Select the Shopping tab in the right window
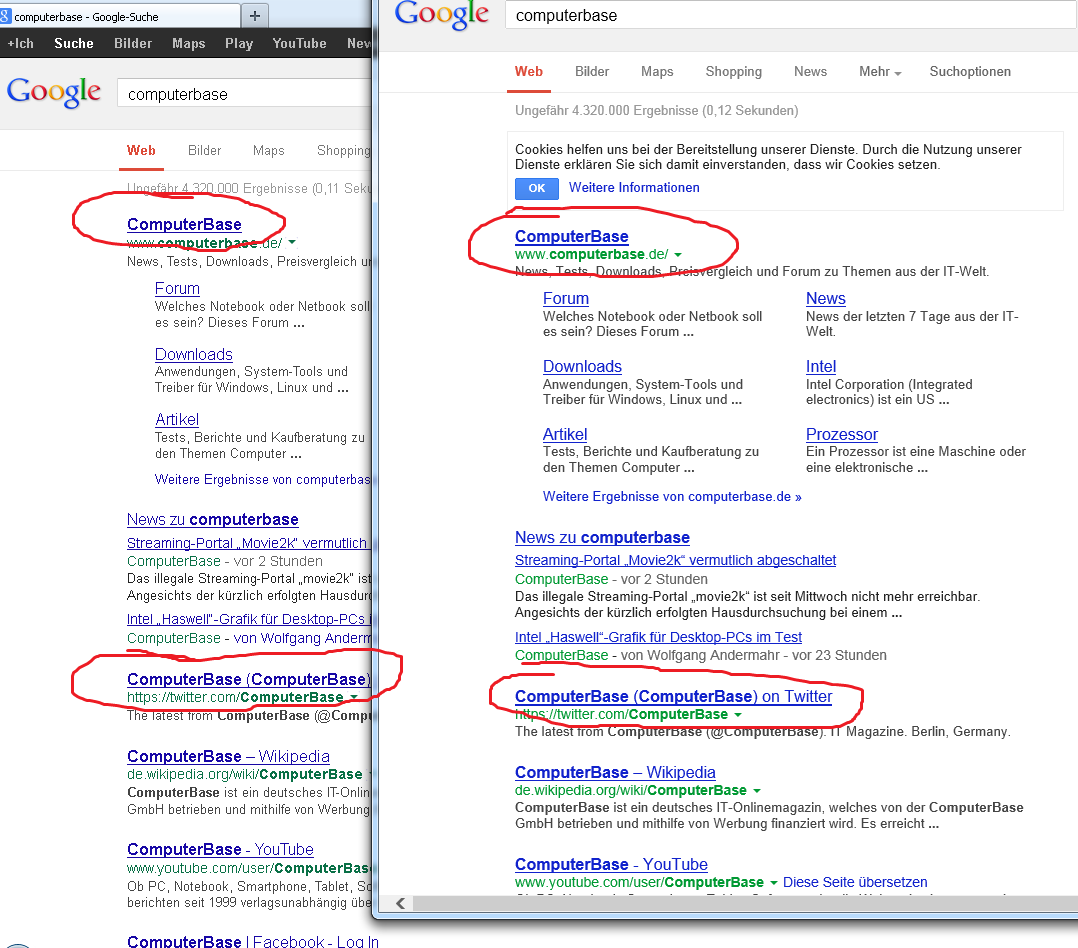Screen dimensions: 1078x948 pyautogui.click(x=734, y=71)
